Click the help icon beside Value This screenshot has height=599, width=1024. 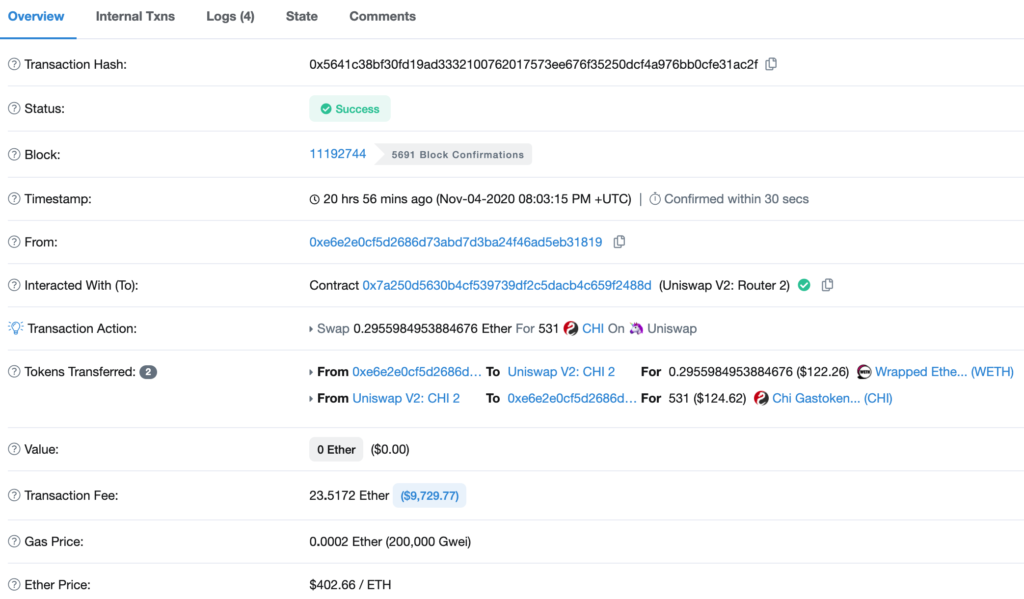[x=14, y=449]
